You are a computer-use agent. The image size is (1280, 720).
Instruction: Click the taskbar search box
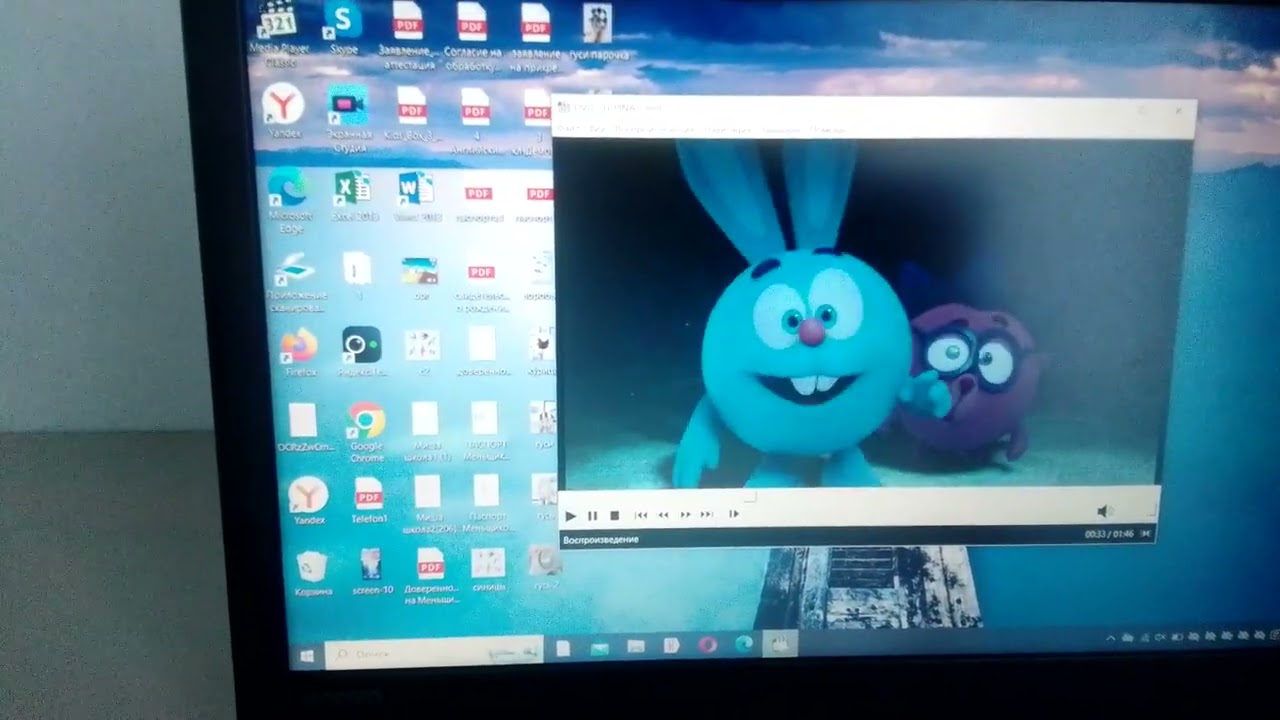(x=434, y=652)
